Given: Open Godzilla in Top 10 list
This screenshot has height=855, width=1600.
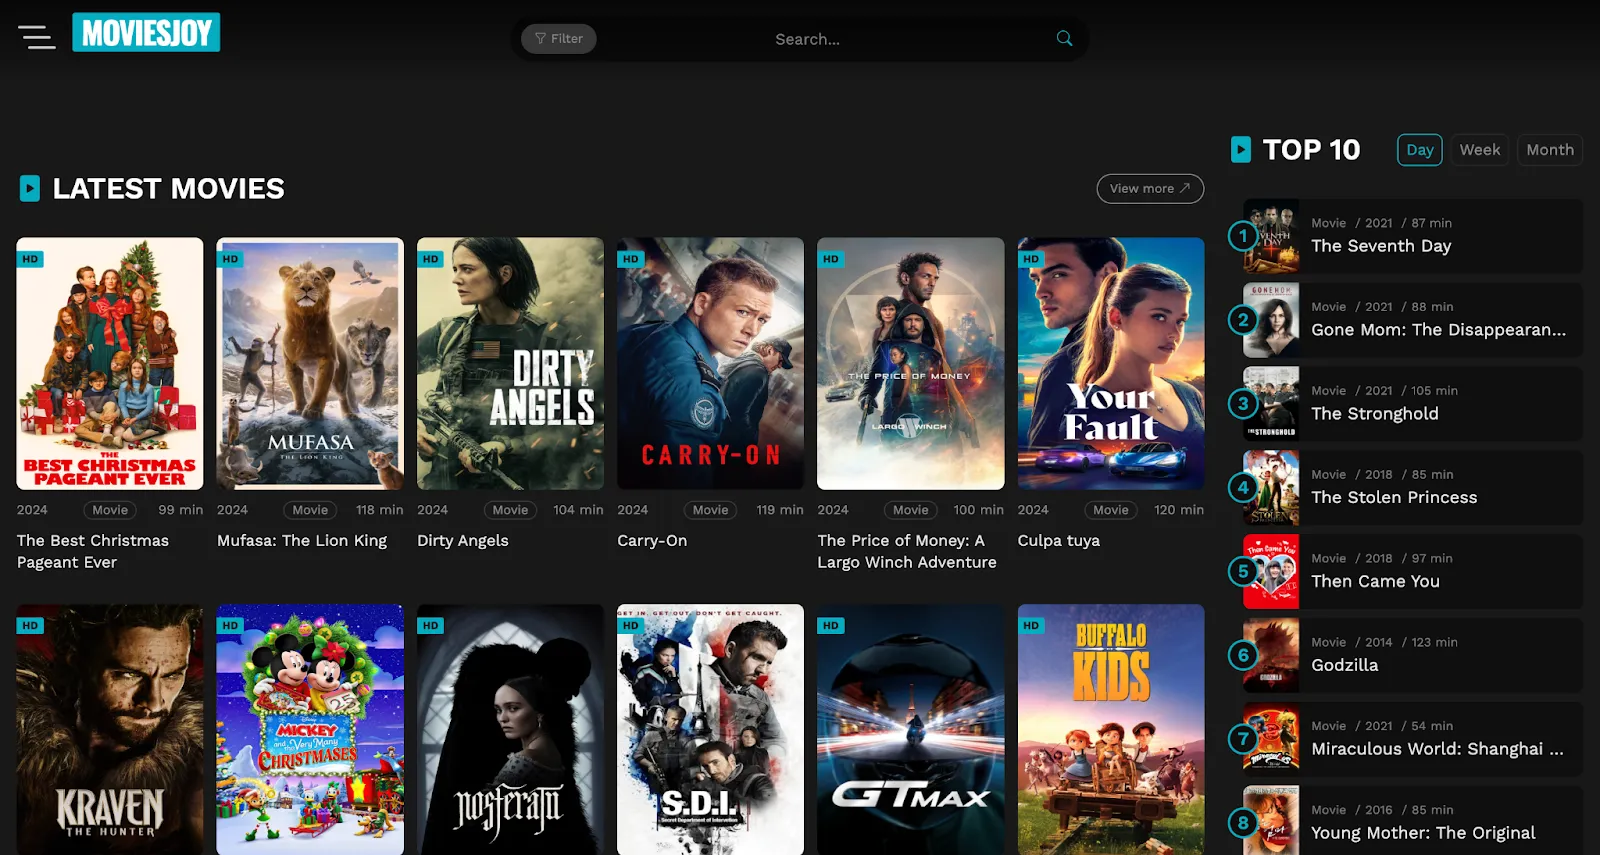Looking at the screenshot, I should point(1345,665).
